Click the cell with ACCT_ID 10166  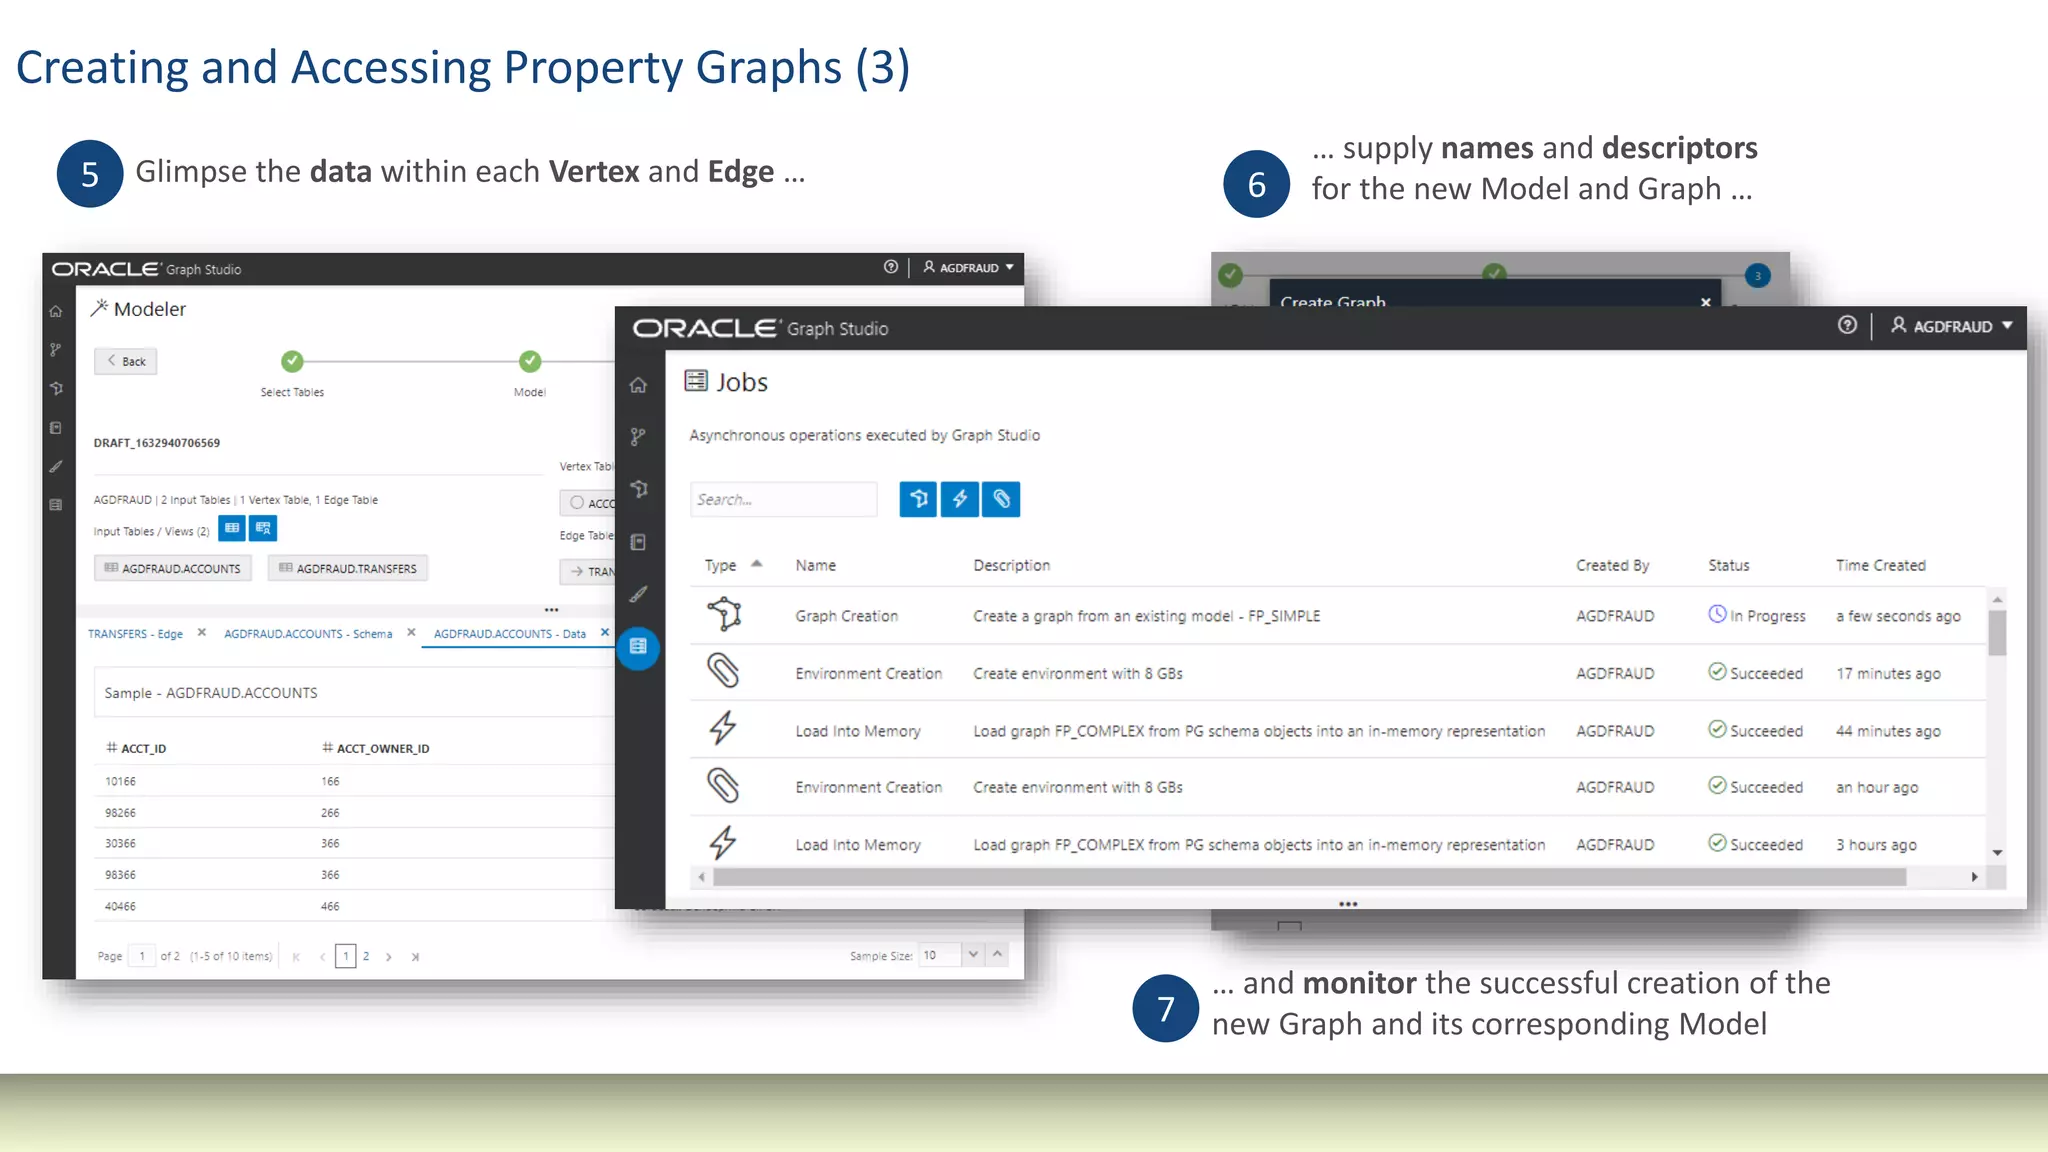120,781
